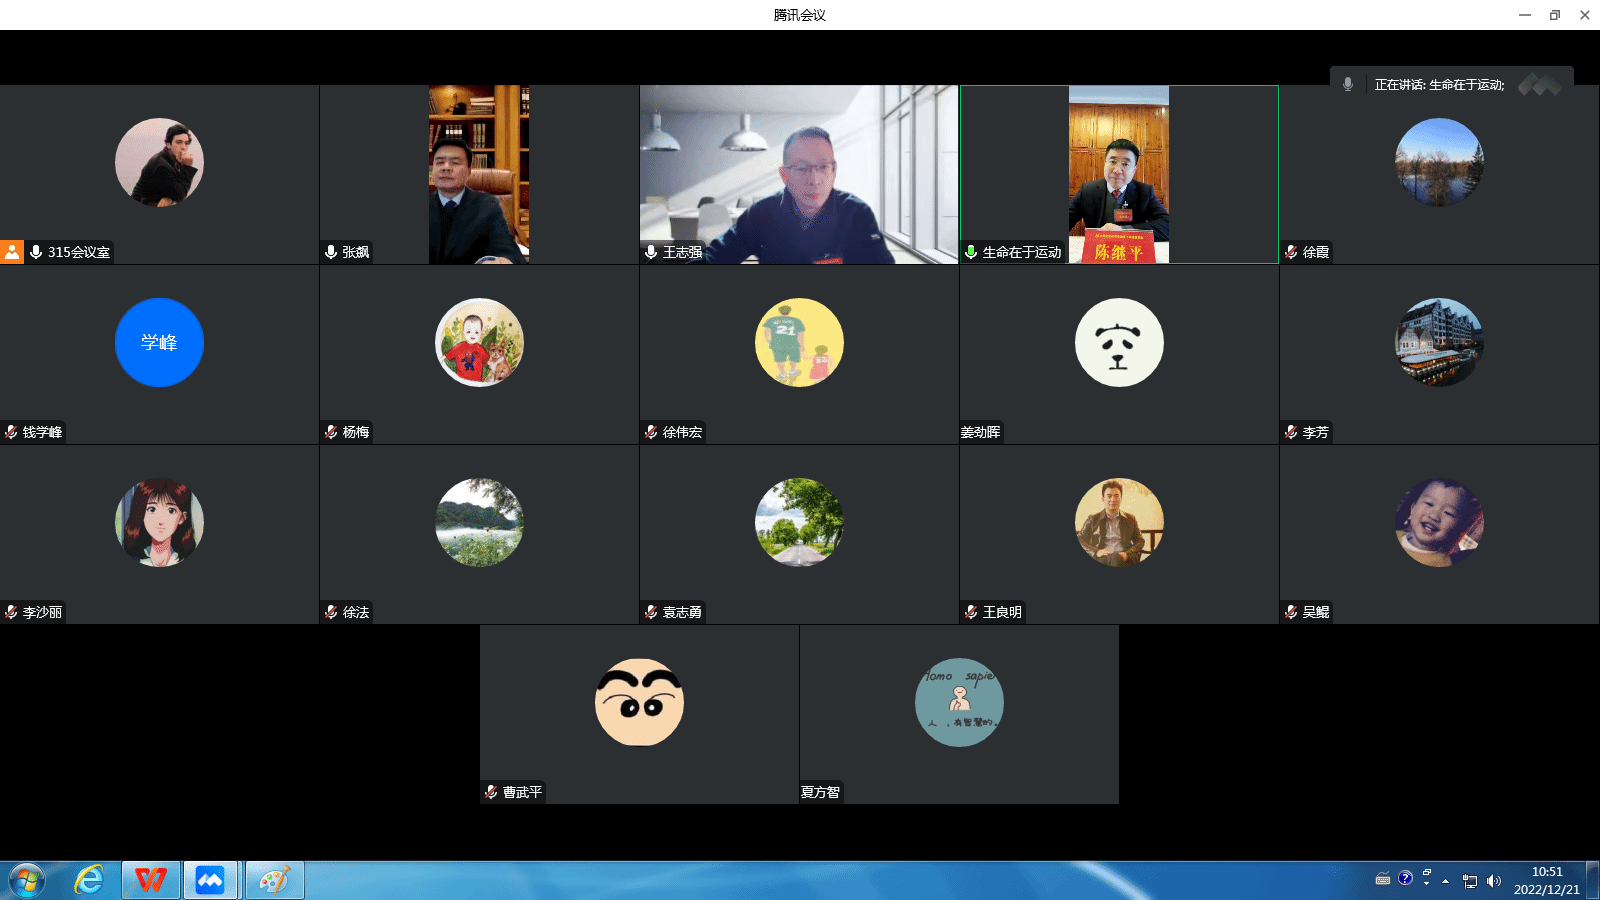Open the input method options dropdown in tray
Screen dimensions: 1600x900
click(x=1427, y=884)
